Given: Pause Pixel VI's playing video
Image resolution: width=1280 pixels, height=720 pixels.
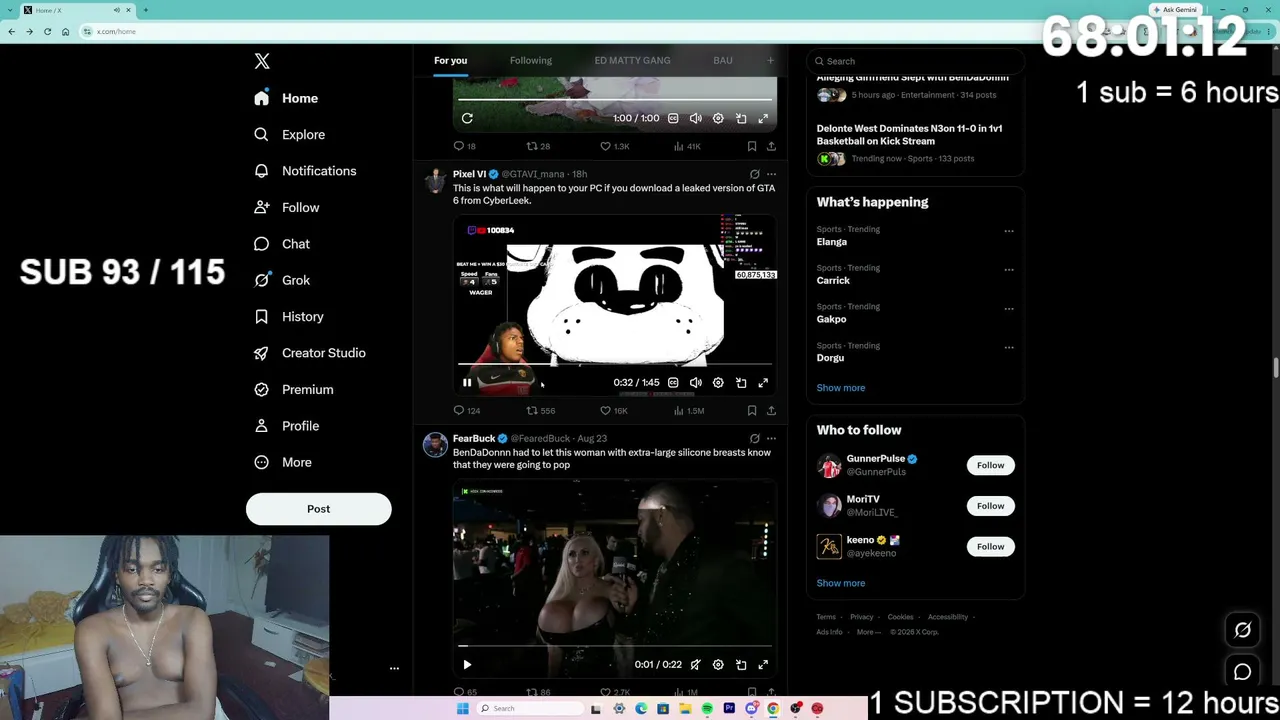Looking at the screenshot, I should 467,382.
